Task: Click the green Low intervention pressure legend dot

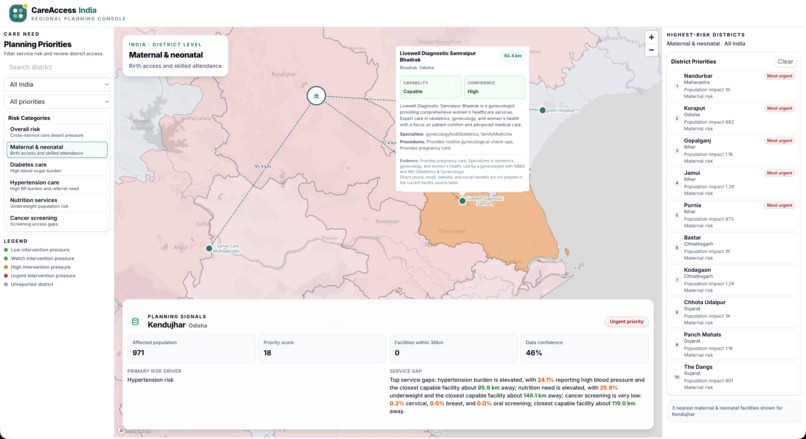Action: click(x=6, y=250)
